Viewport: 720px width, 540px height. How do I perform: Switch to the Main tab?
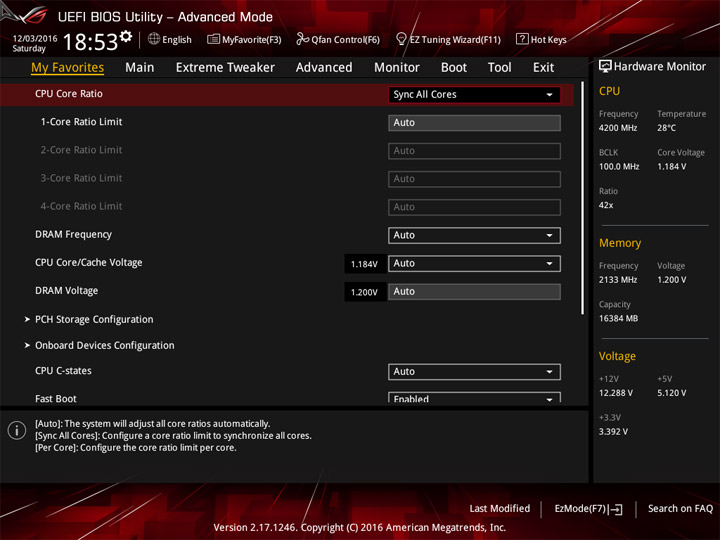pyautogui.click(x=140, y=68)
